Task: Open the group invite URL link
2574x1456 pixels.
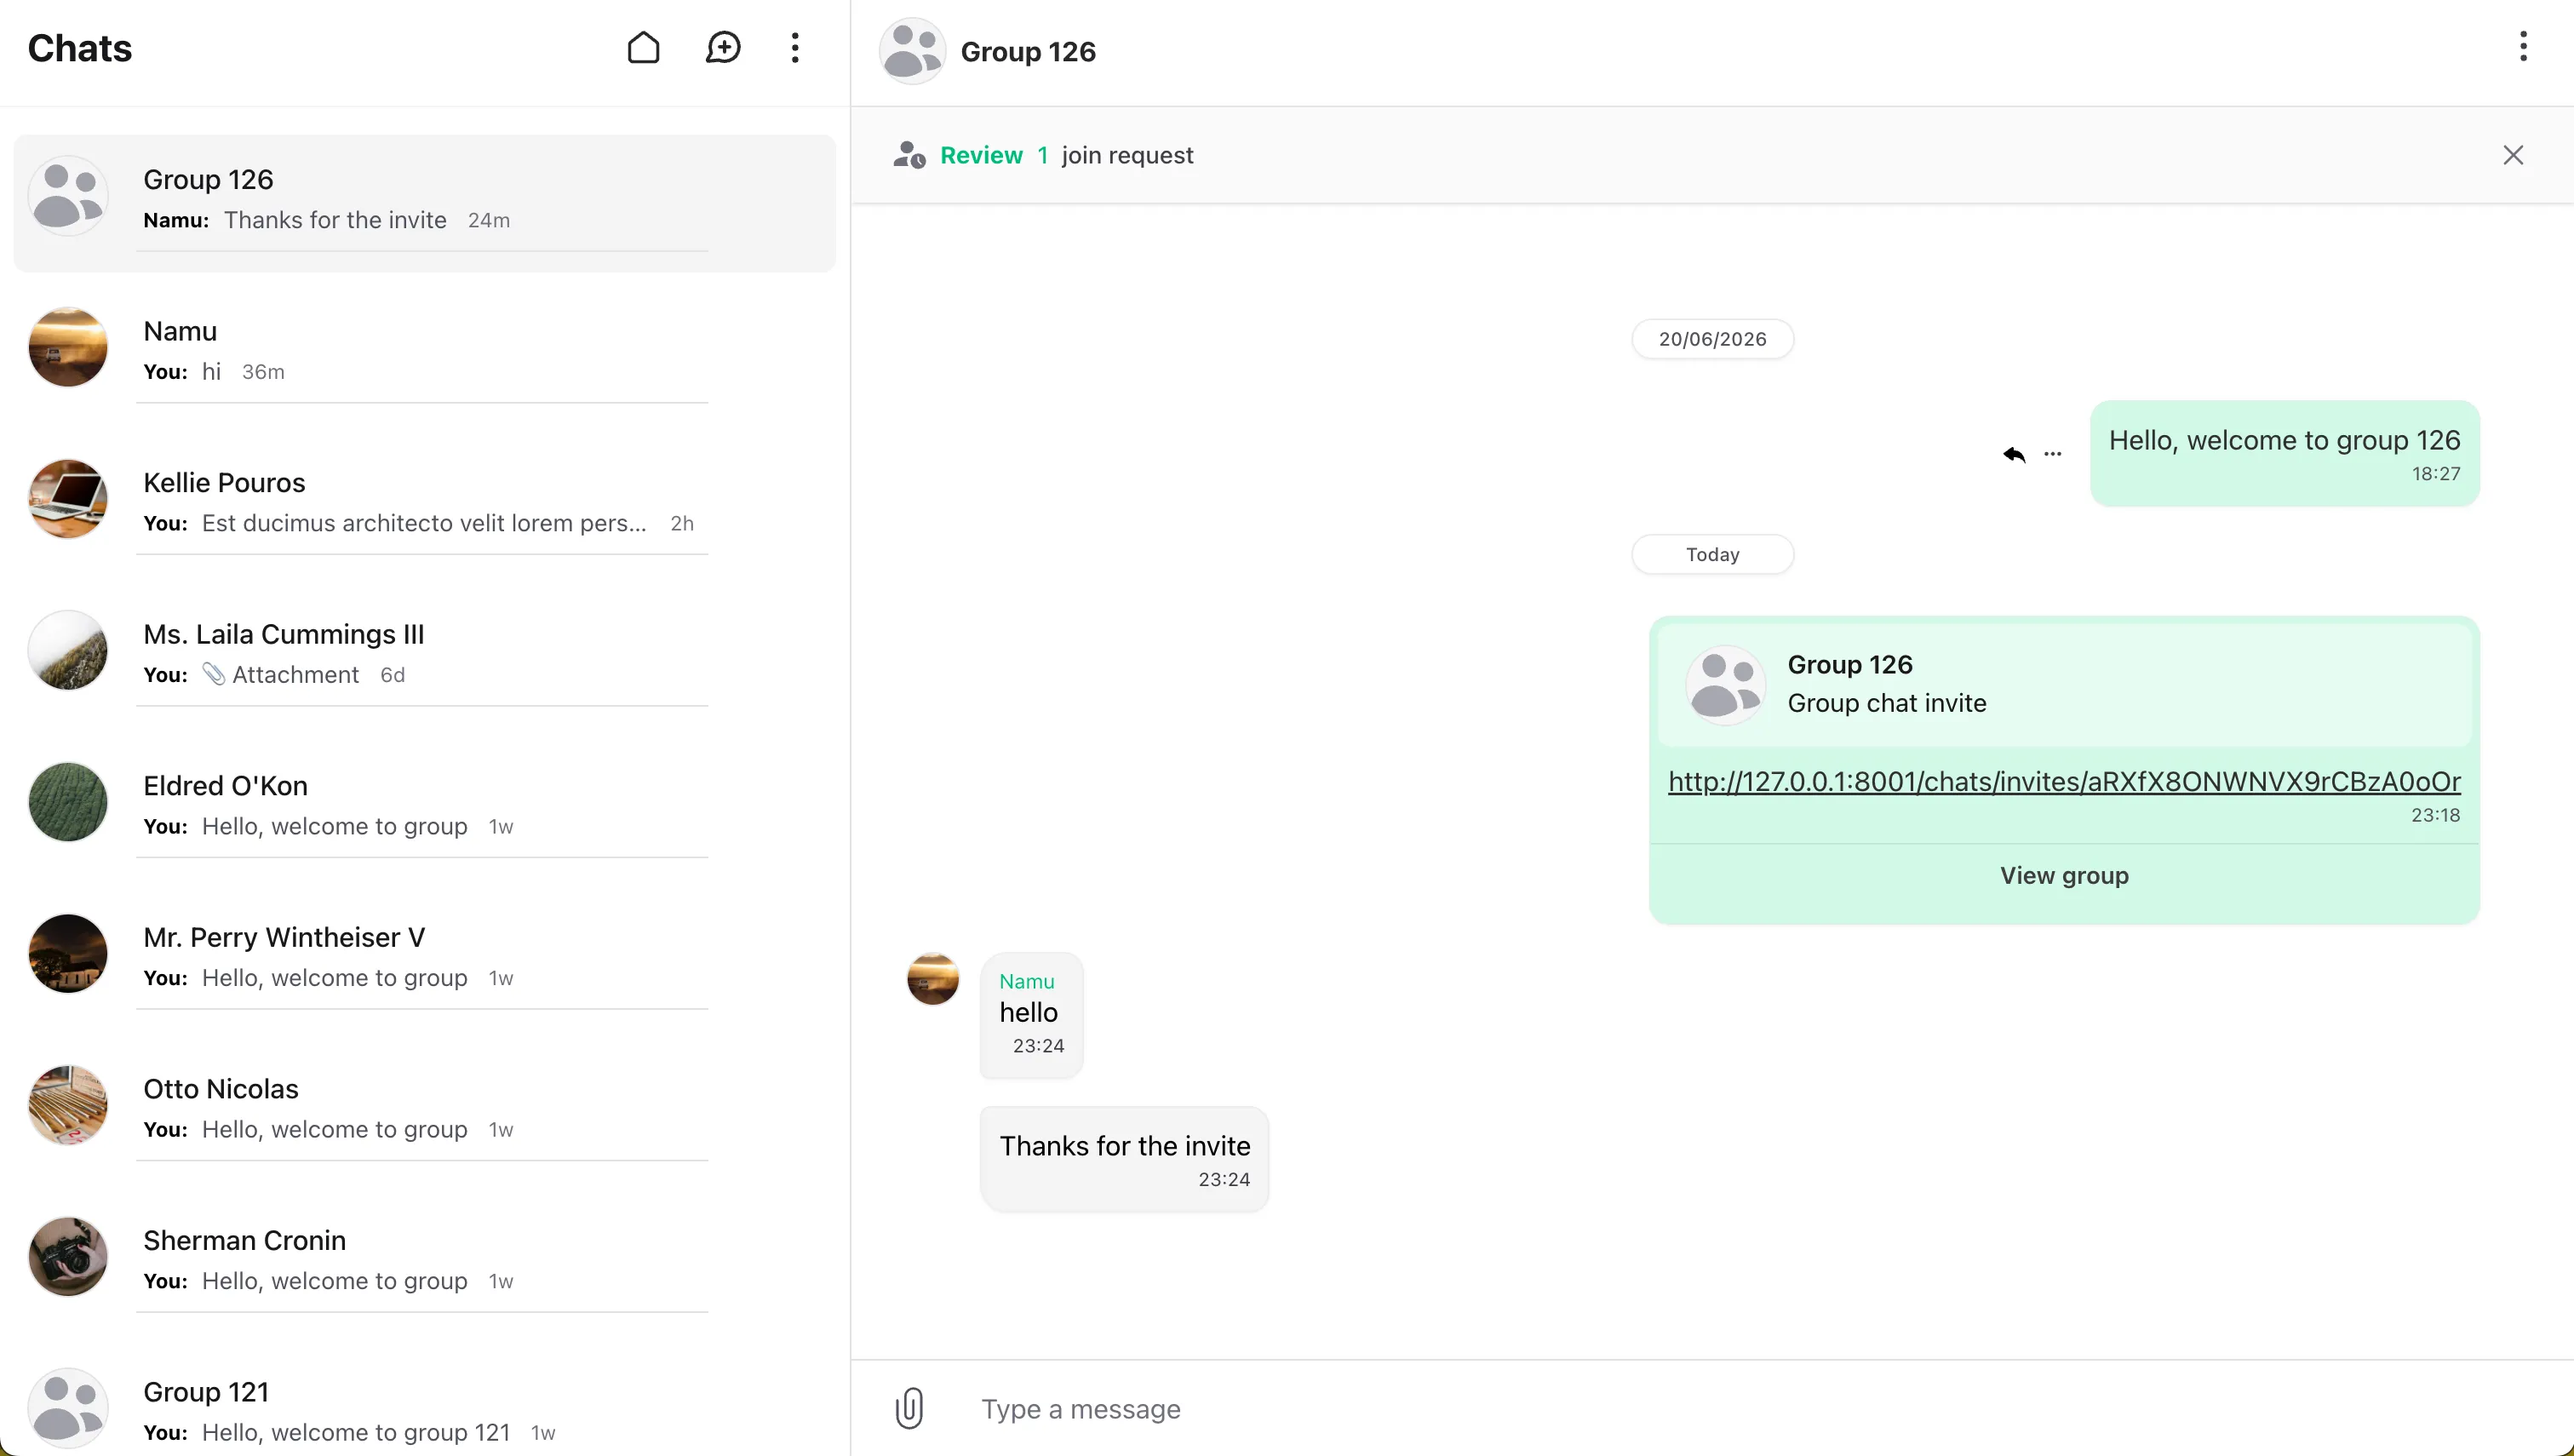Action: click(x=2064, y=781)
